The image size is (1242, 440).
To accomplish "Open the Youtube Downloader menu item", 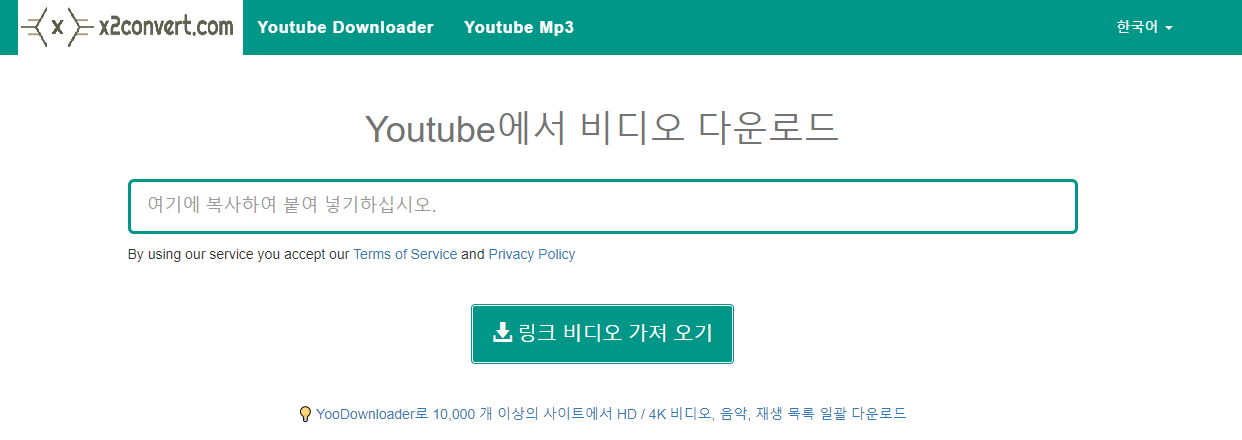I will (346, 27).
